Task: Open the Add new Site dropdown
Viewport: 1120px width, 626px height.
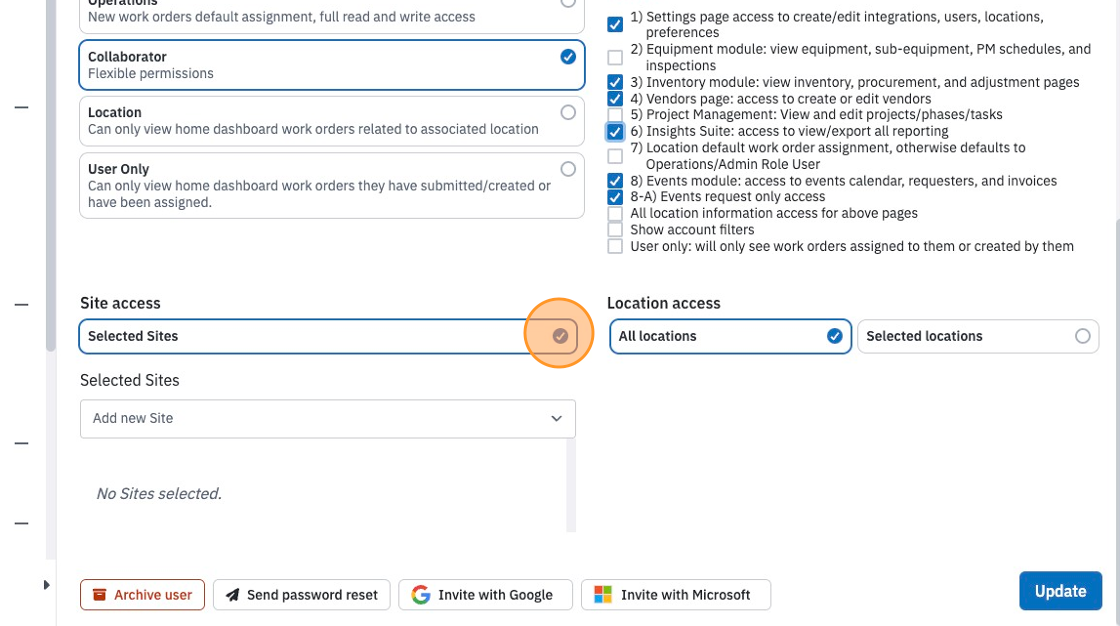Action: pos(328,419)
